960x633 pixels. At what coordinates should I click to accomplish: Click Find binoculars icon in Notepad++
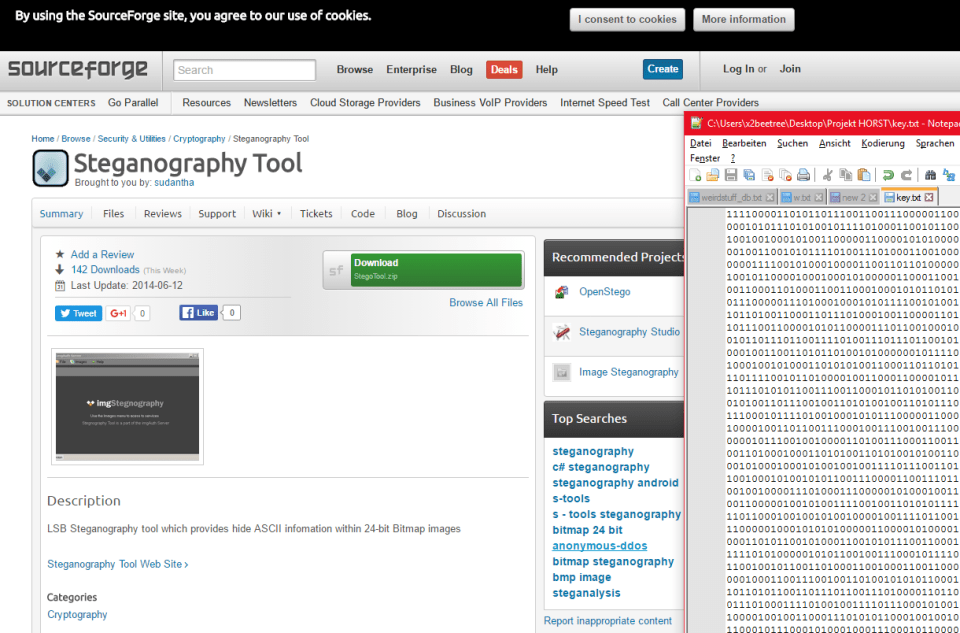coord(931,175)
